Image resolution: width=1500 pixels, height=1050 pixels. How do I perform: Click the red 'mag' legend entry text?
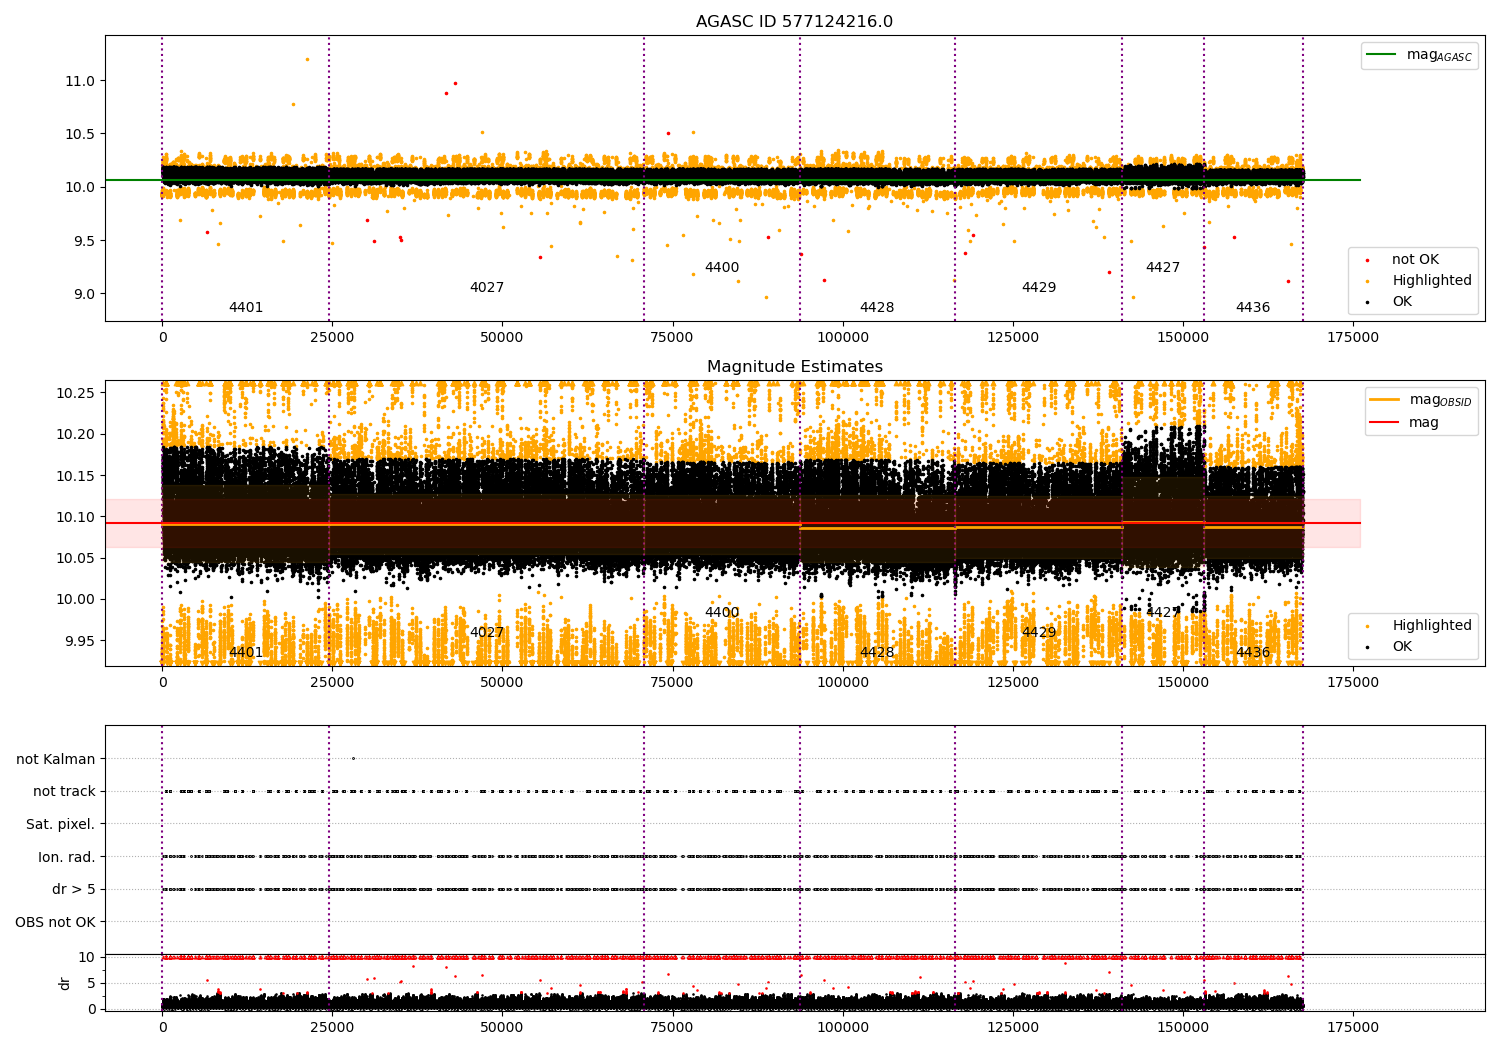pyautogui.click(x=1424, y=423)
